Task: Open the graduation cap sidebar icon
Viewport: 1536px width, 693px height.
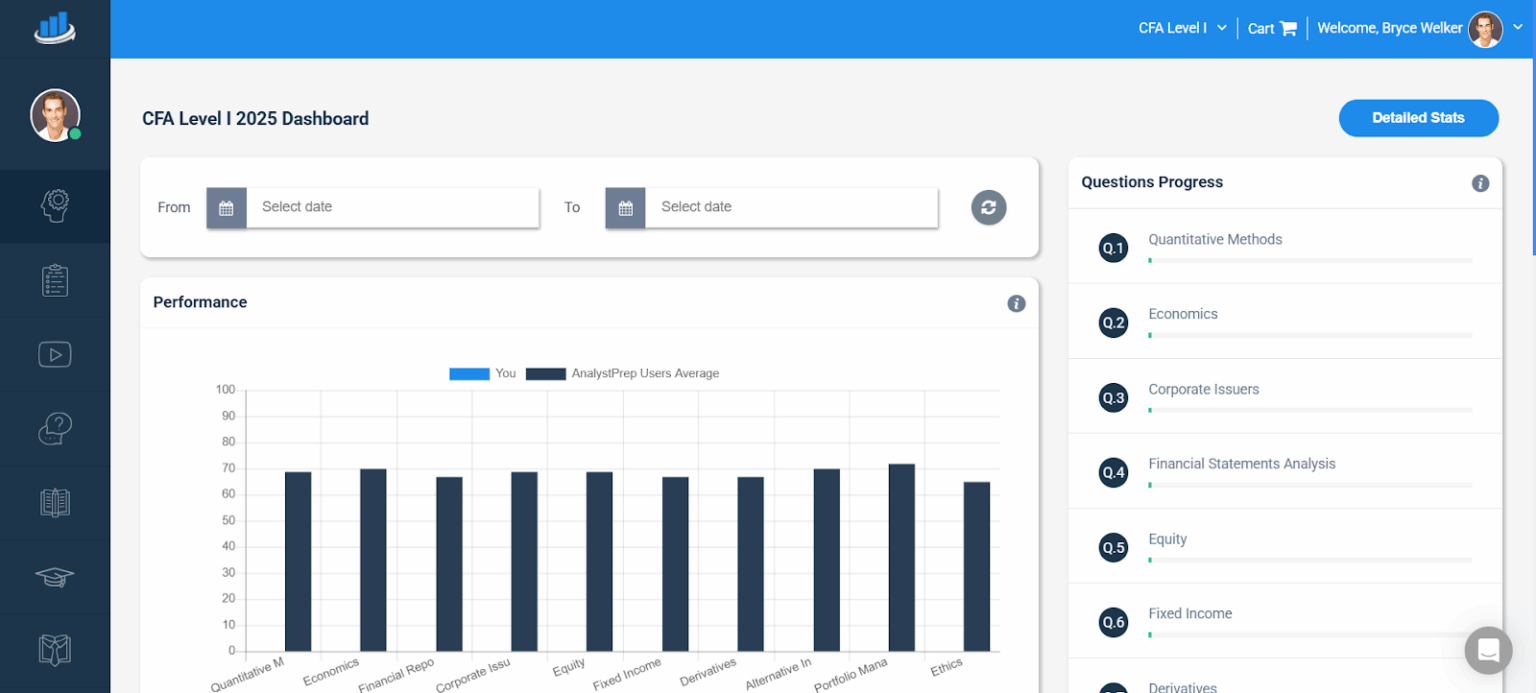Action: coord(55,577)
